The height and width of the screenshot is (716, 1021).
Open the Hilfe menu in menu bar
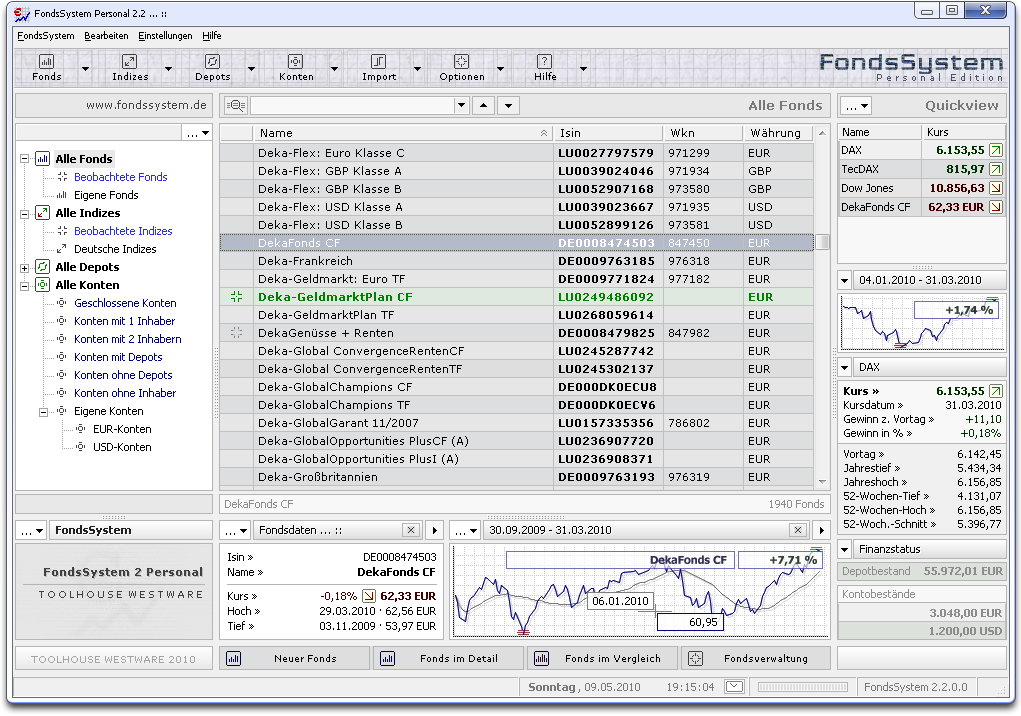pos(212,36)
